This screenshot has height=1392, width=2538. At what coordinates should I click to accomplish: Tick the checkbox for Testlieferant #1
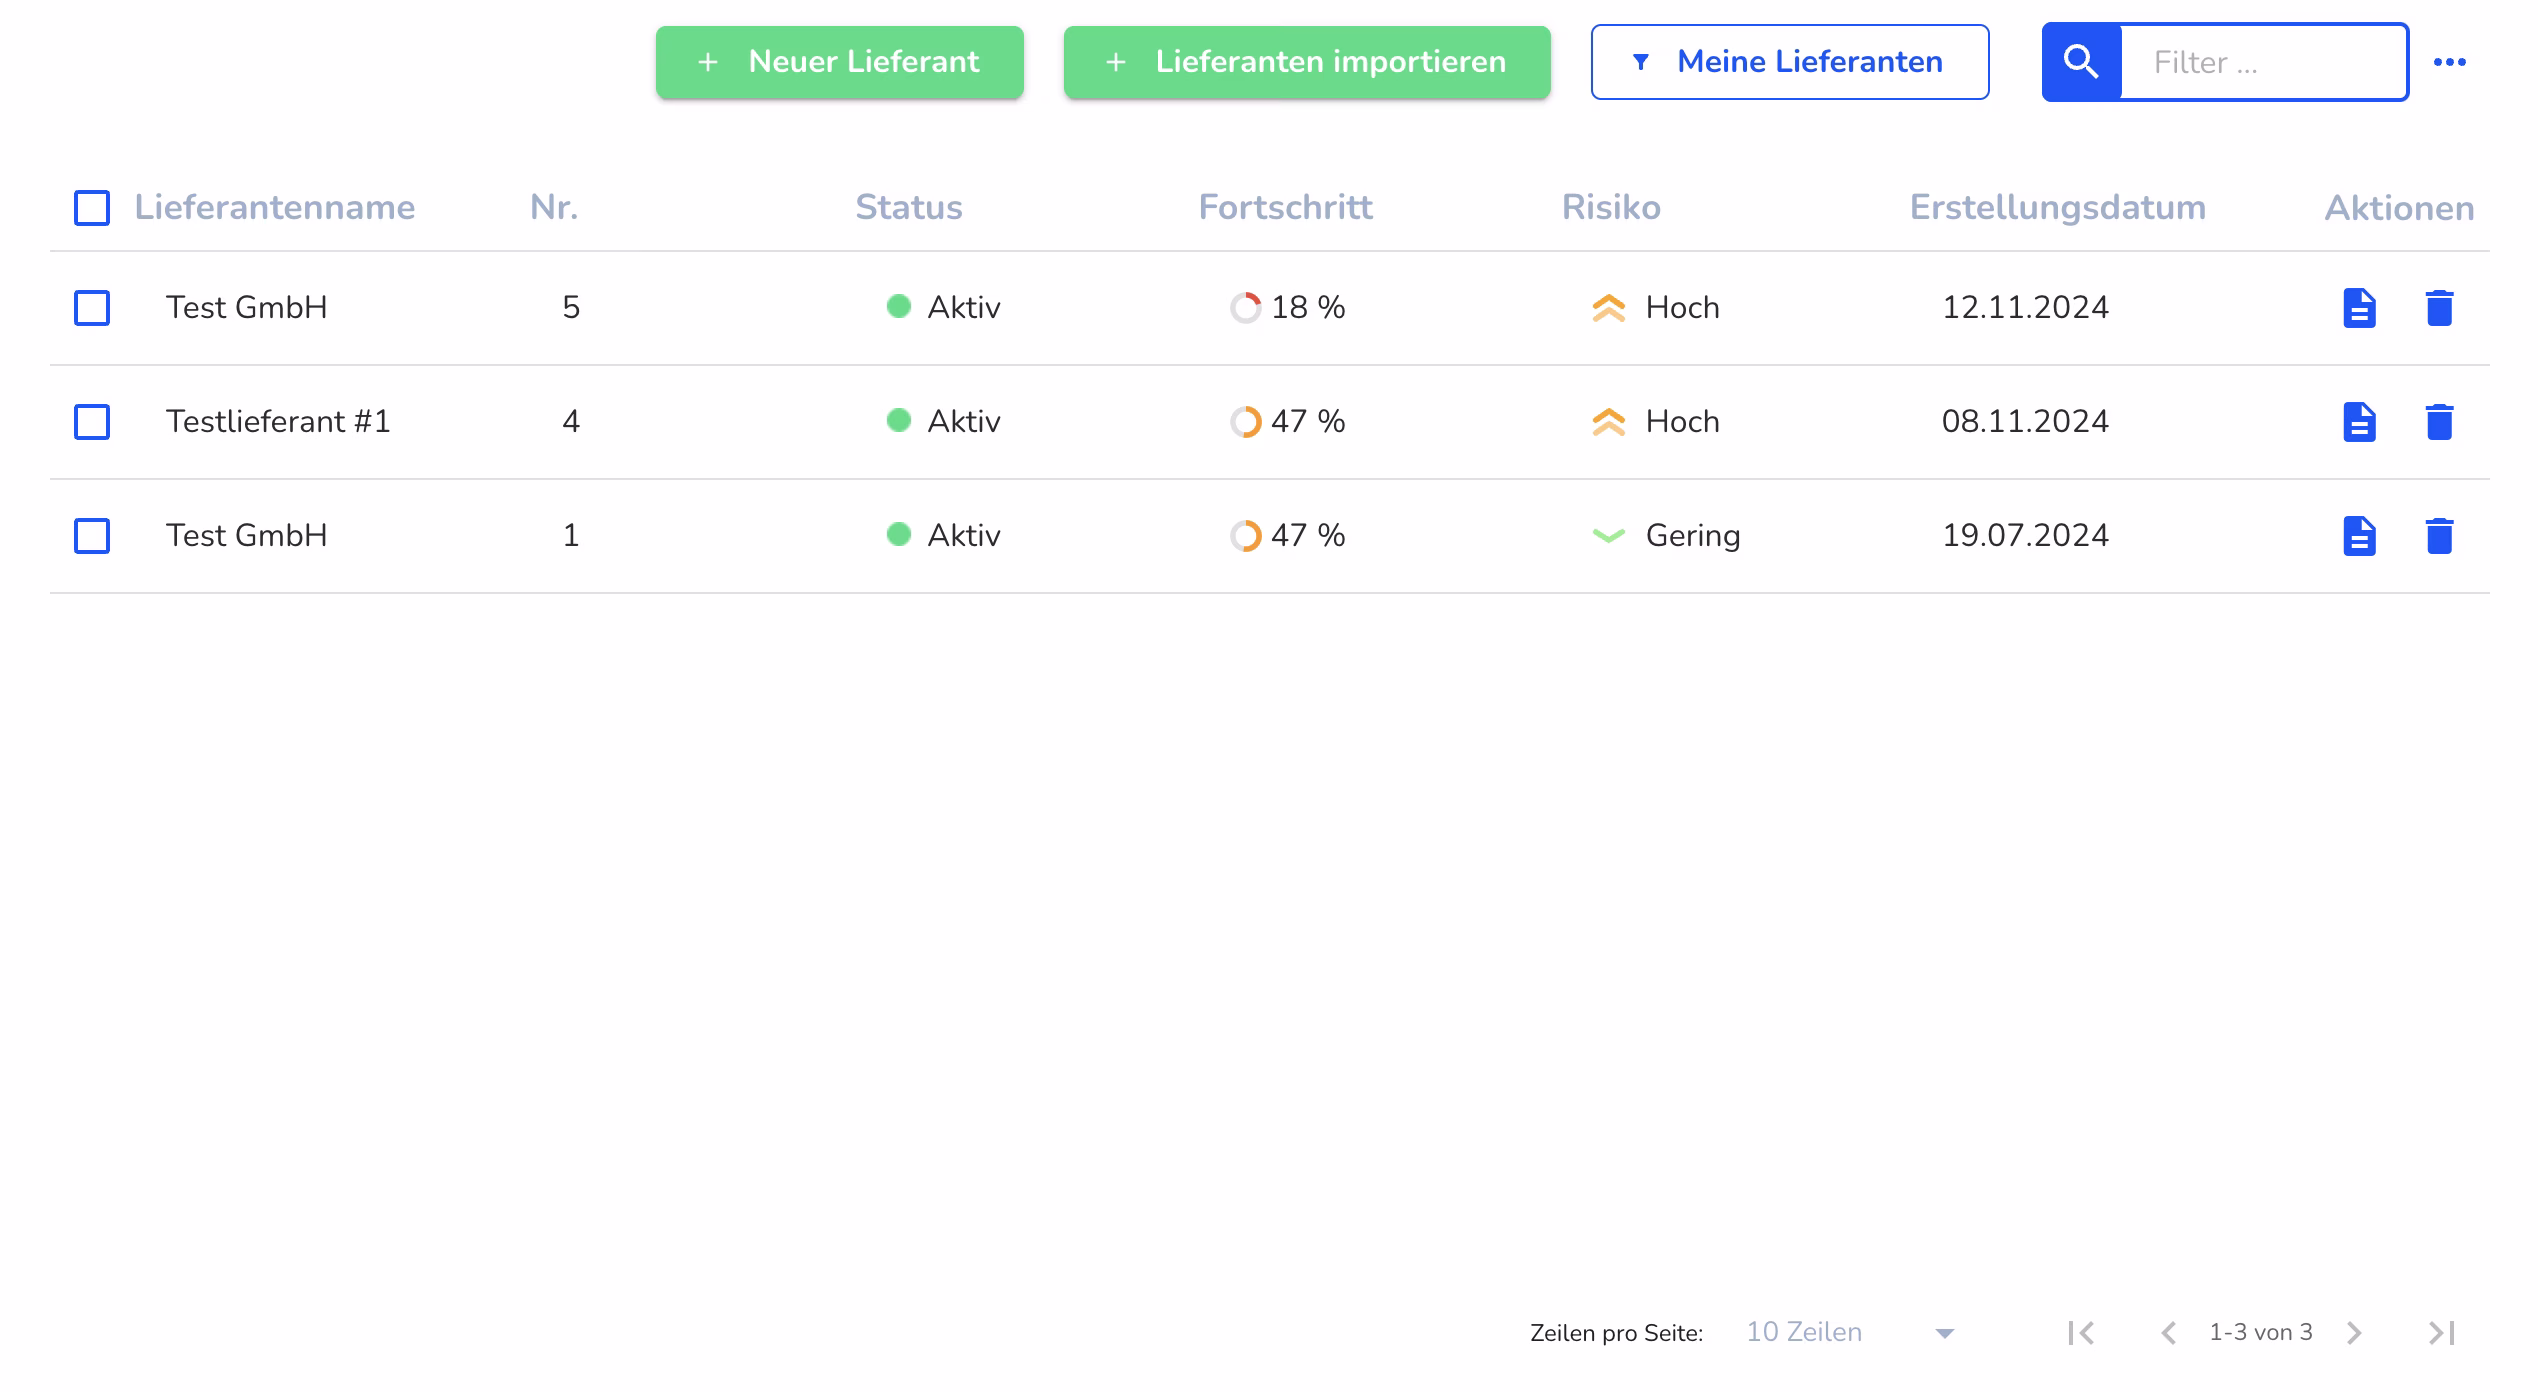(92, 421)
